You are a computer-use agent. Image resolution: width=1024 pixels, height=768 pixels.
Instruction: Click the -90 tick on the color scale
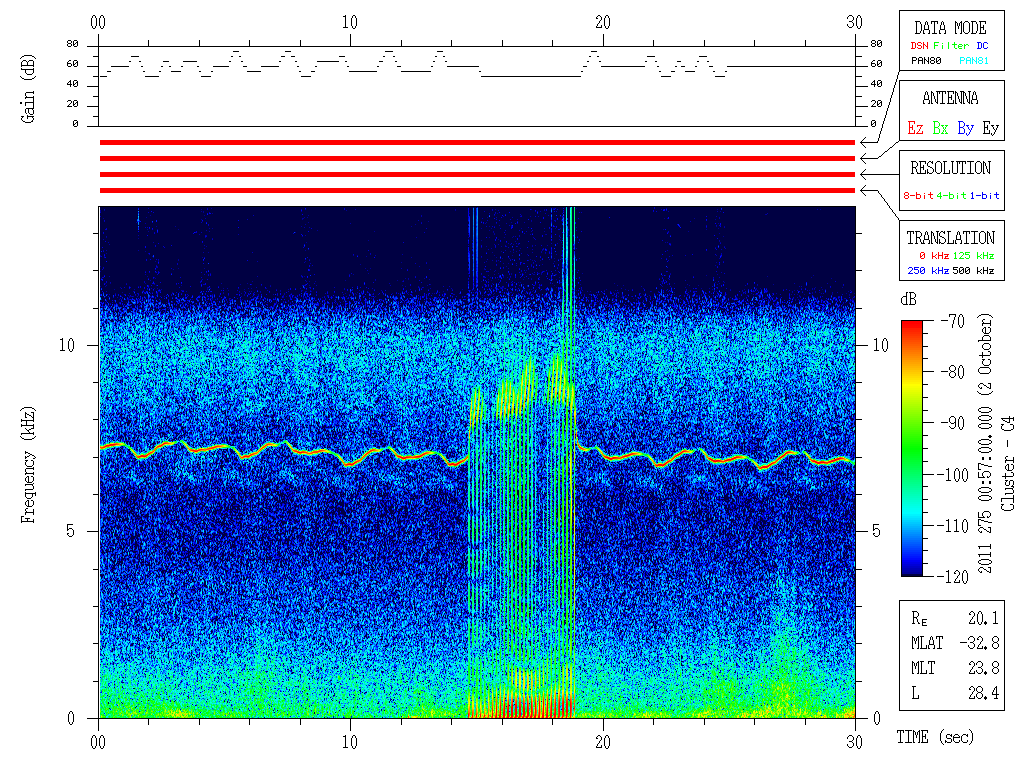click(953, 423)
